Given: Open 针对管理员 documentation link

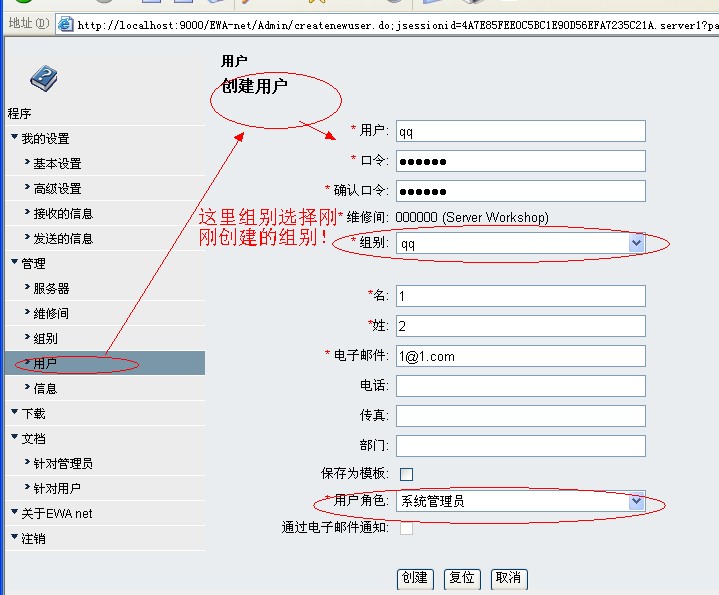Looking at the screenshot, I should coord(63,464).
